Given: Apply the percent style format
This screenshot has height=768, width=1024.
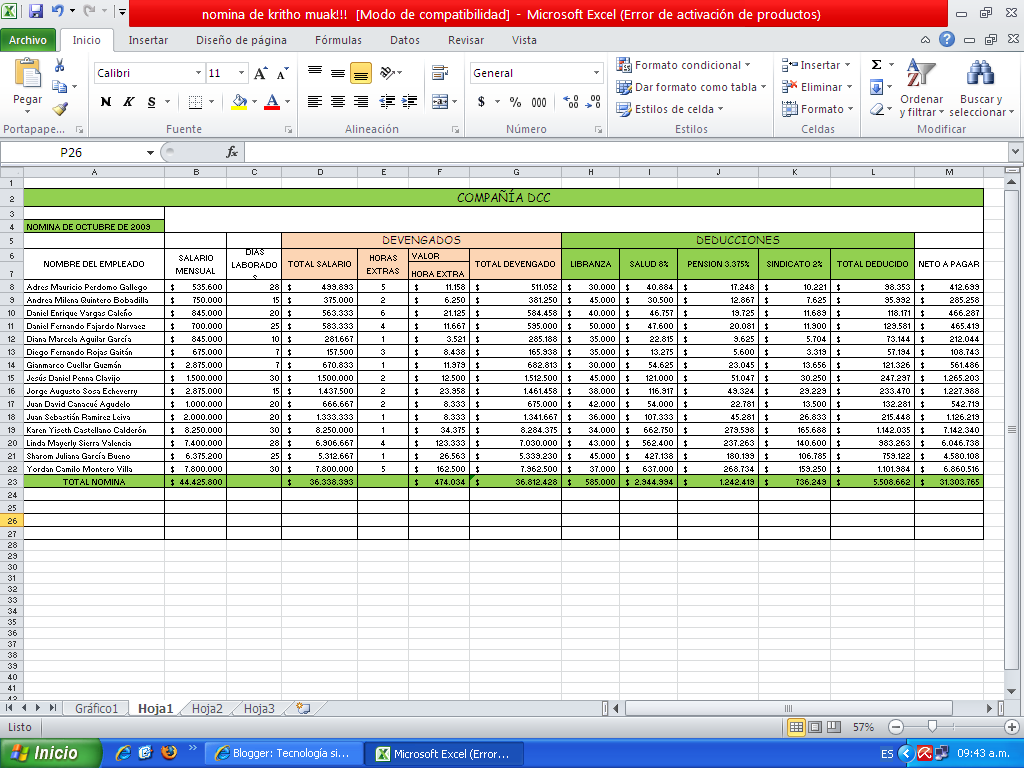Looking at the screenshot, I should tap(515, 102).
